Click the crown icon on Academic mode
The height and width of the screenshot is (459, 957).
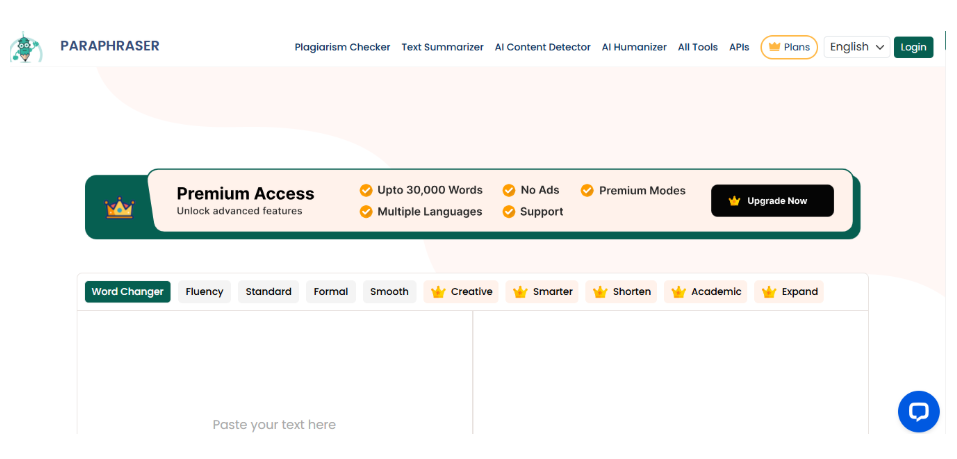pyautogui.click(x=679, y=292)
